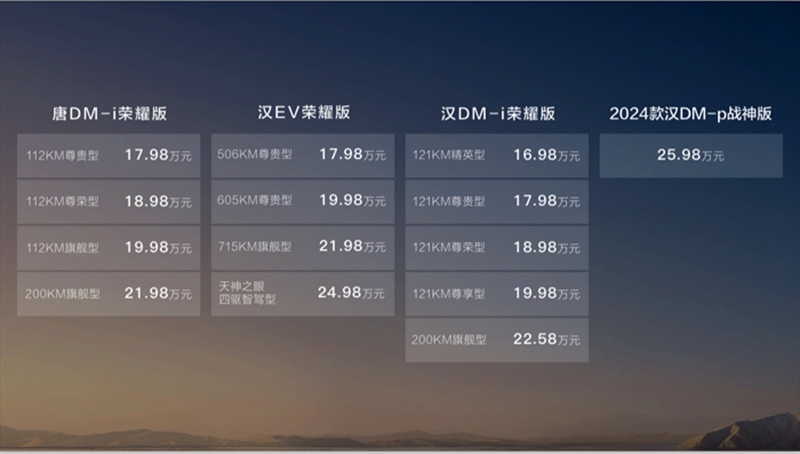Click the 21.98万元 price for 715KM旗舰型
The height and width of the screenshot is (454, 800).
(x=353, y=246)
